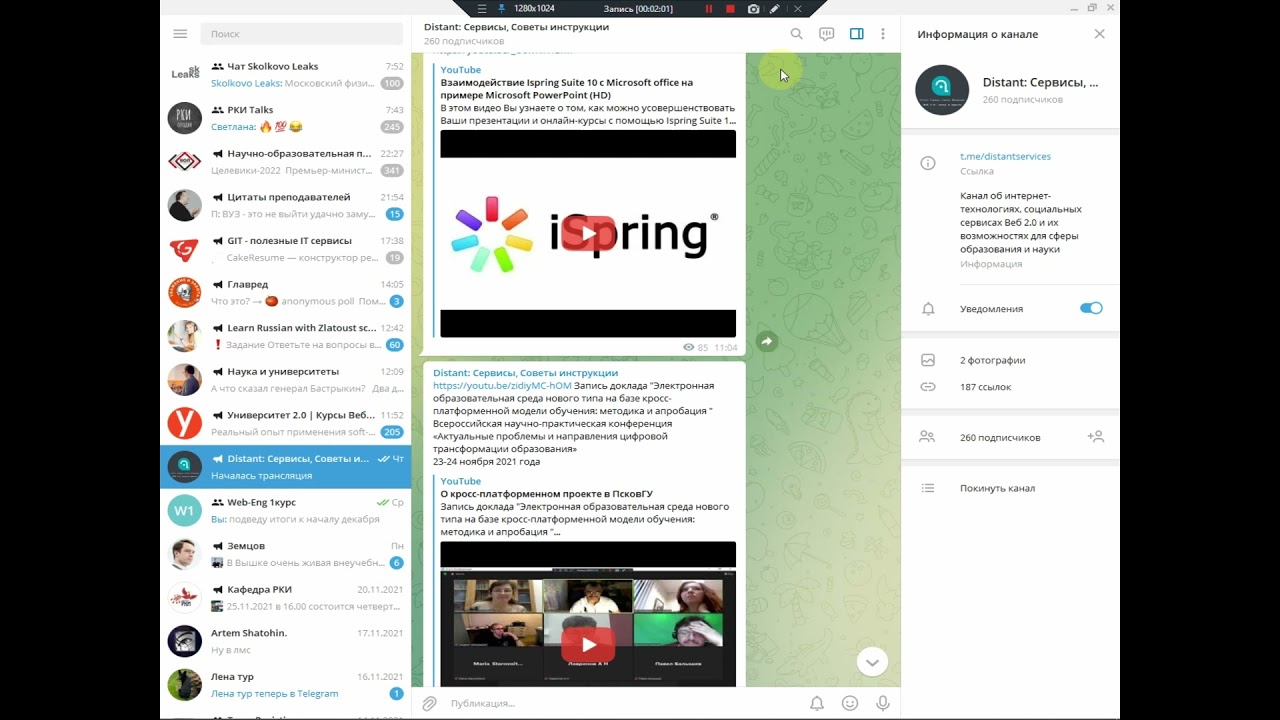Open the 2 photos shared media
The width and height of the screenshot is (1280, 720).
click(1010, 360)
